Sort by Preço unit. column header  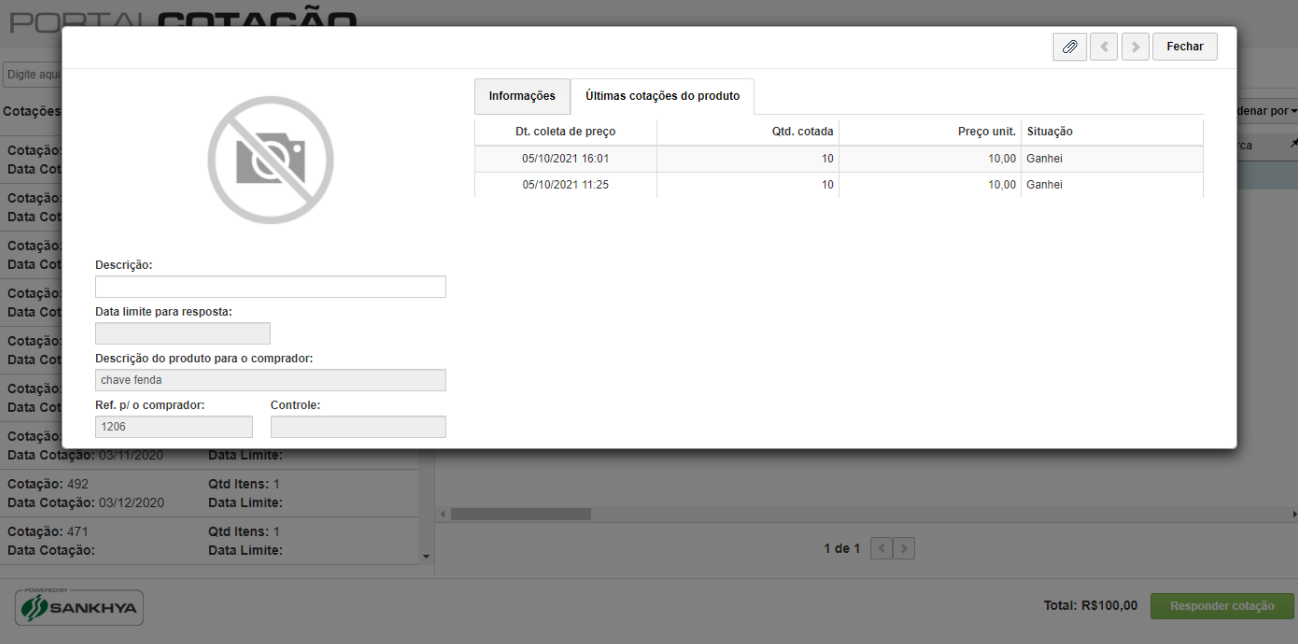929,132
